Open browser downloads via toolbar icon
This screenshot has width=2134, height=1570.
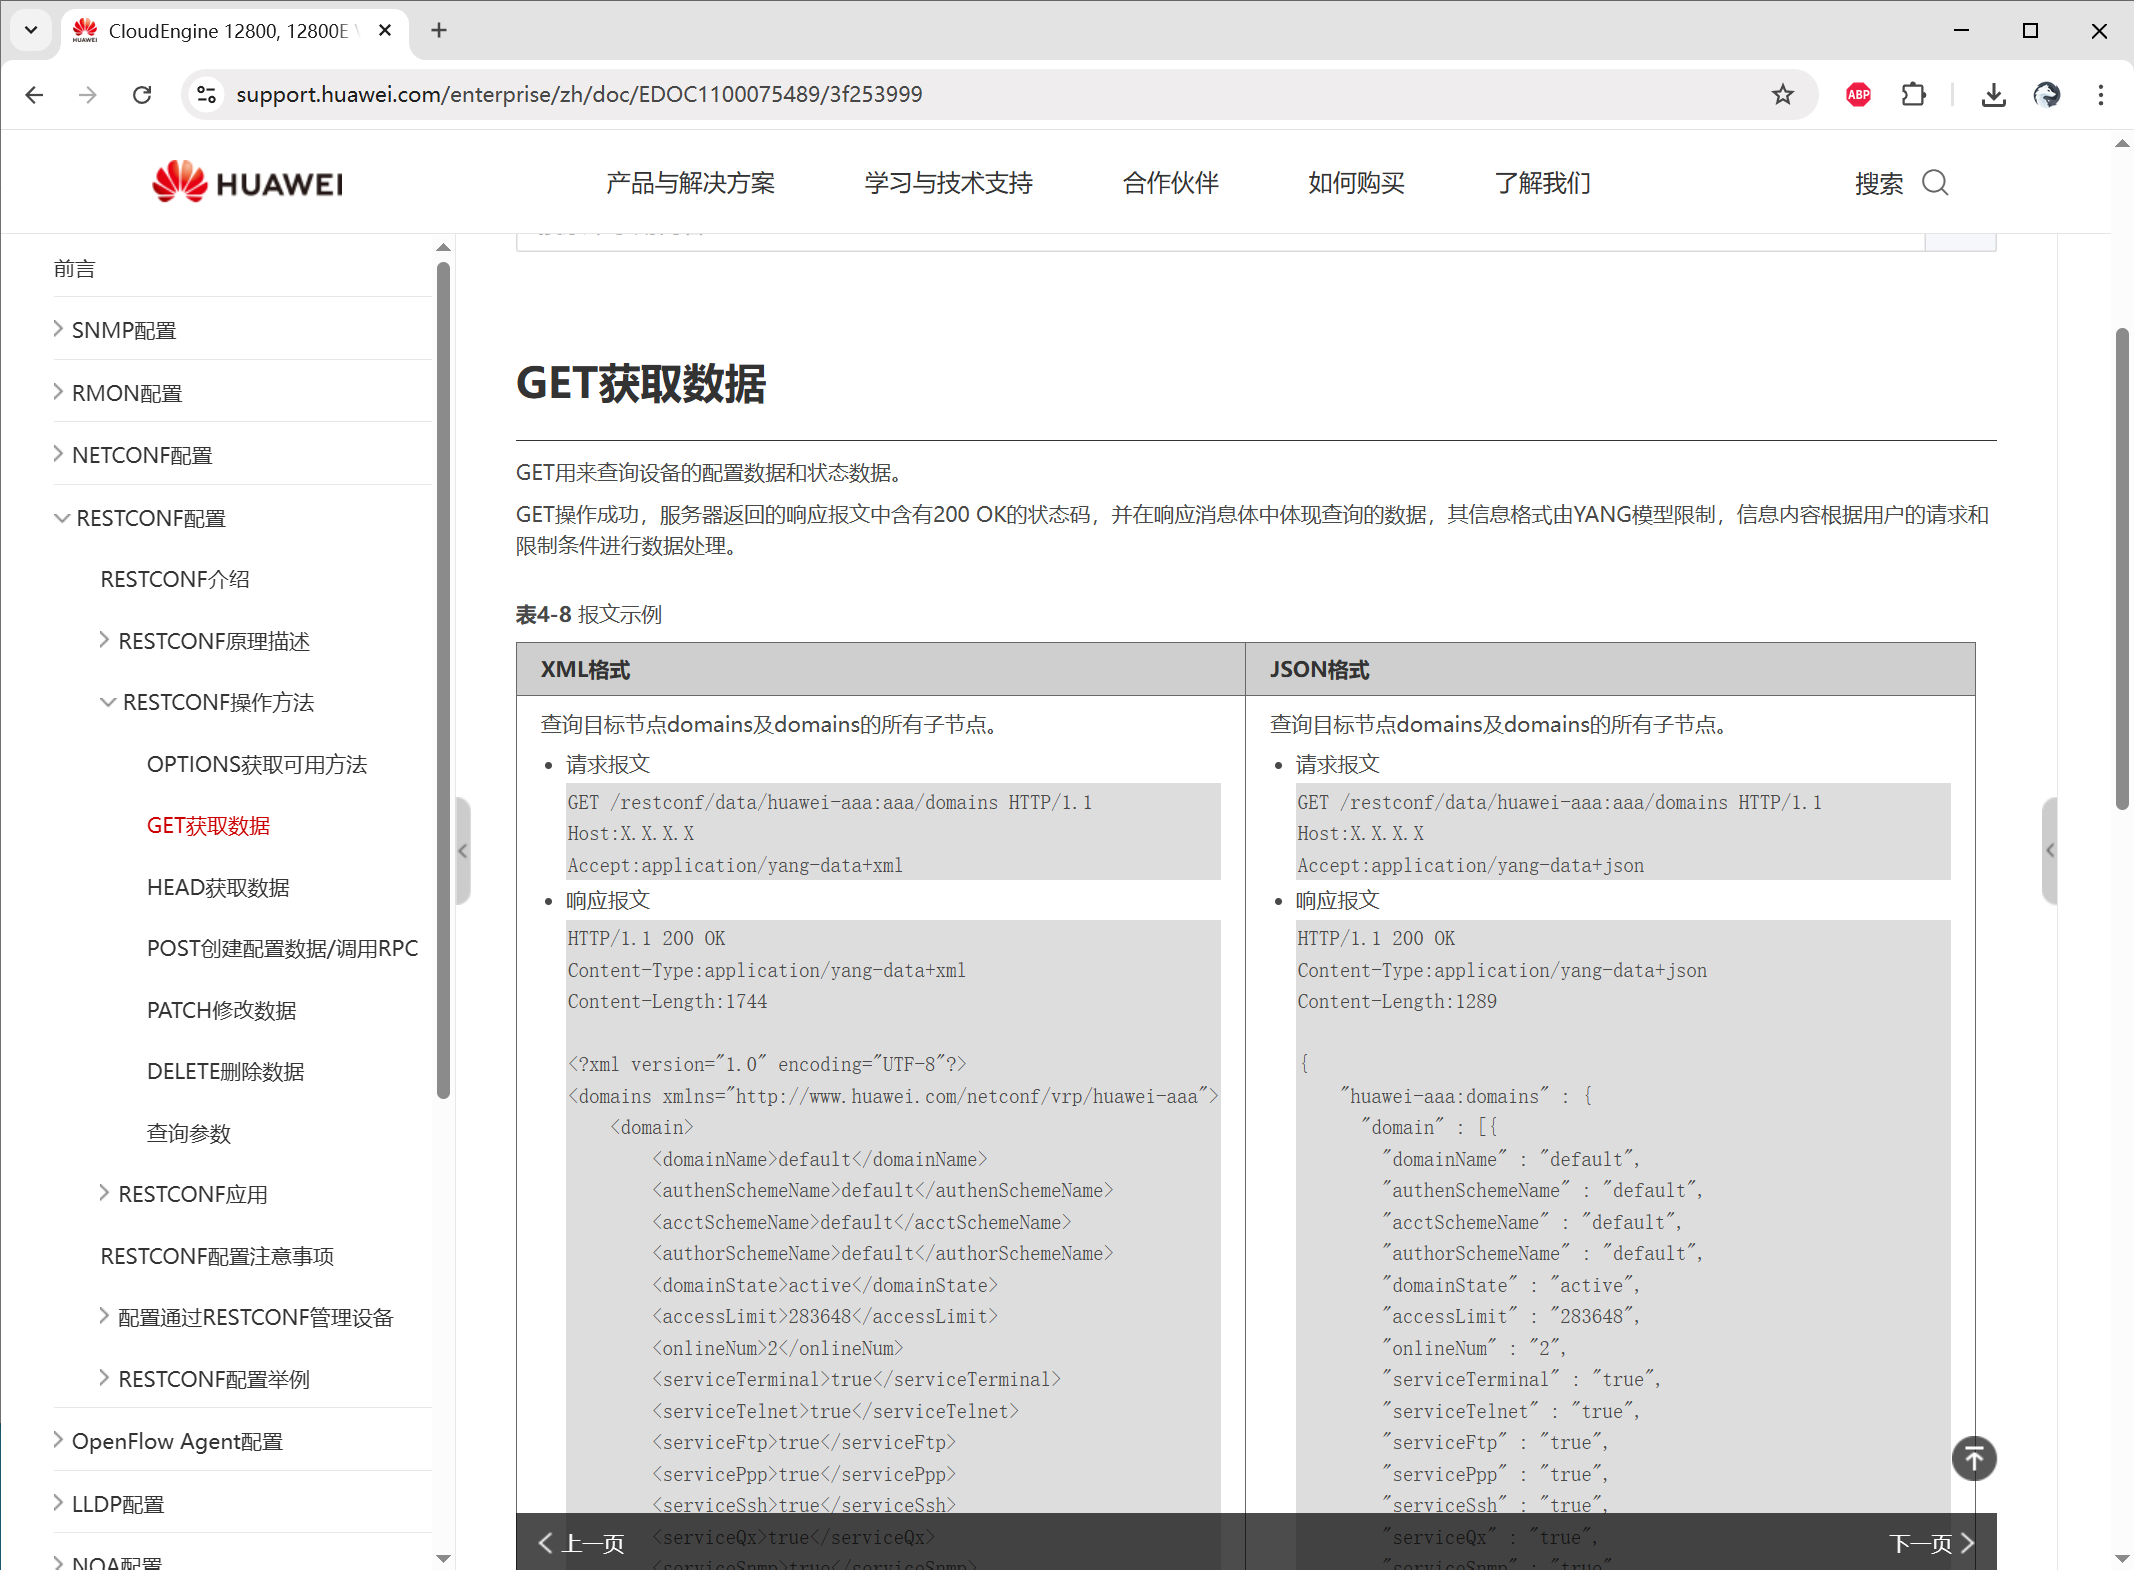coord(1993,94)
